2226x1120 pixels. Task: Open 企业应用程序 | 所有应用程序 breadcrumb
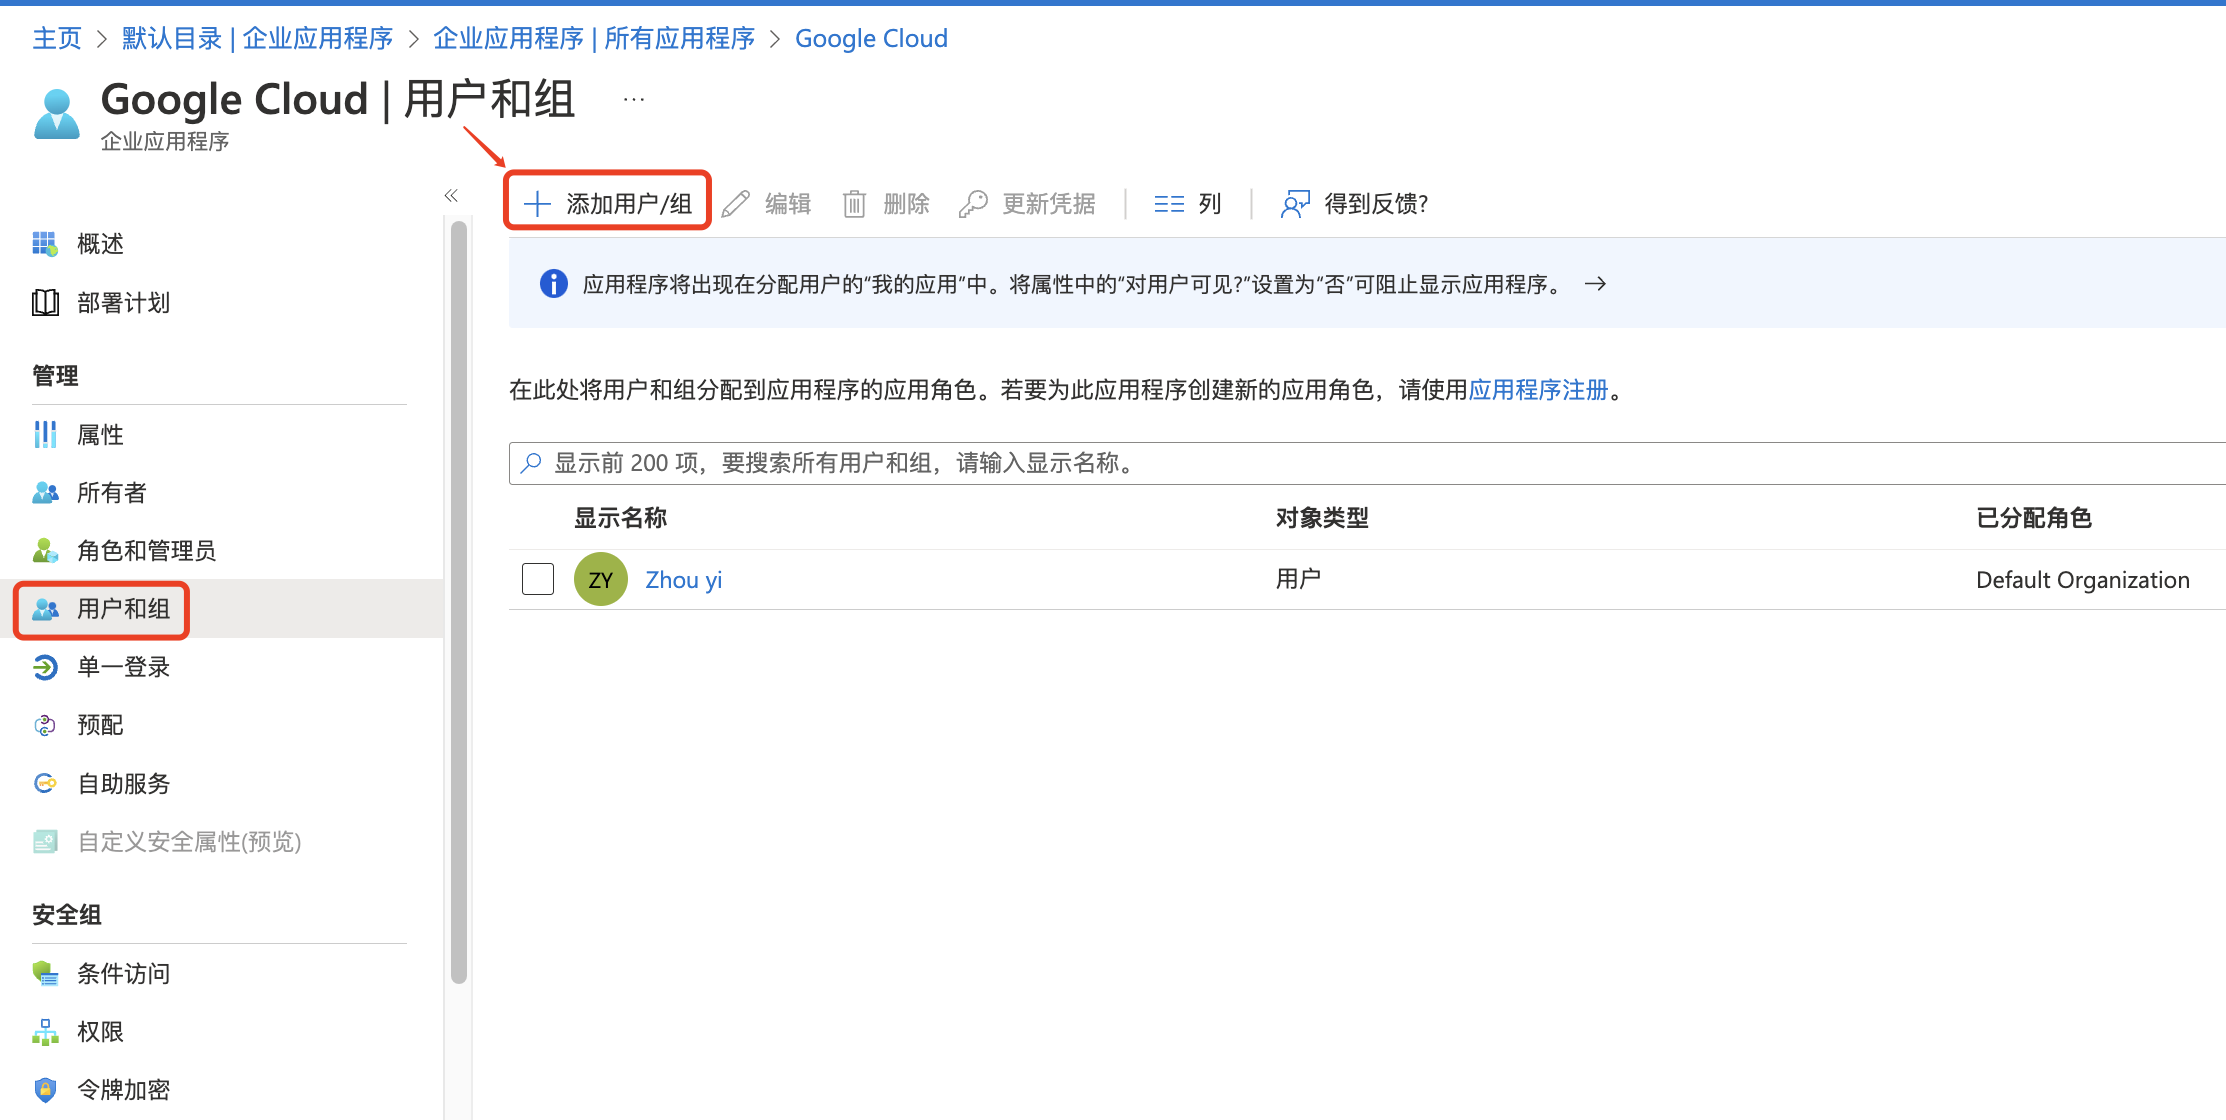click(x=594, y=38)
